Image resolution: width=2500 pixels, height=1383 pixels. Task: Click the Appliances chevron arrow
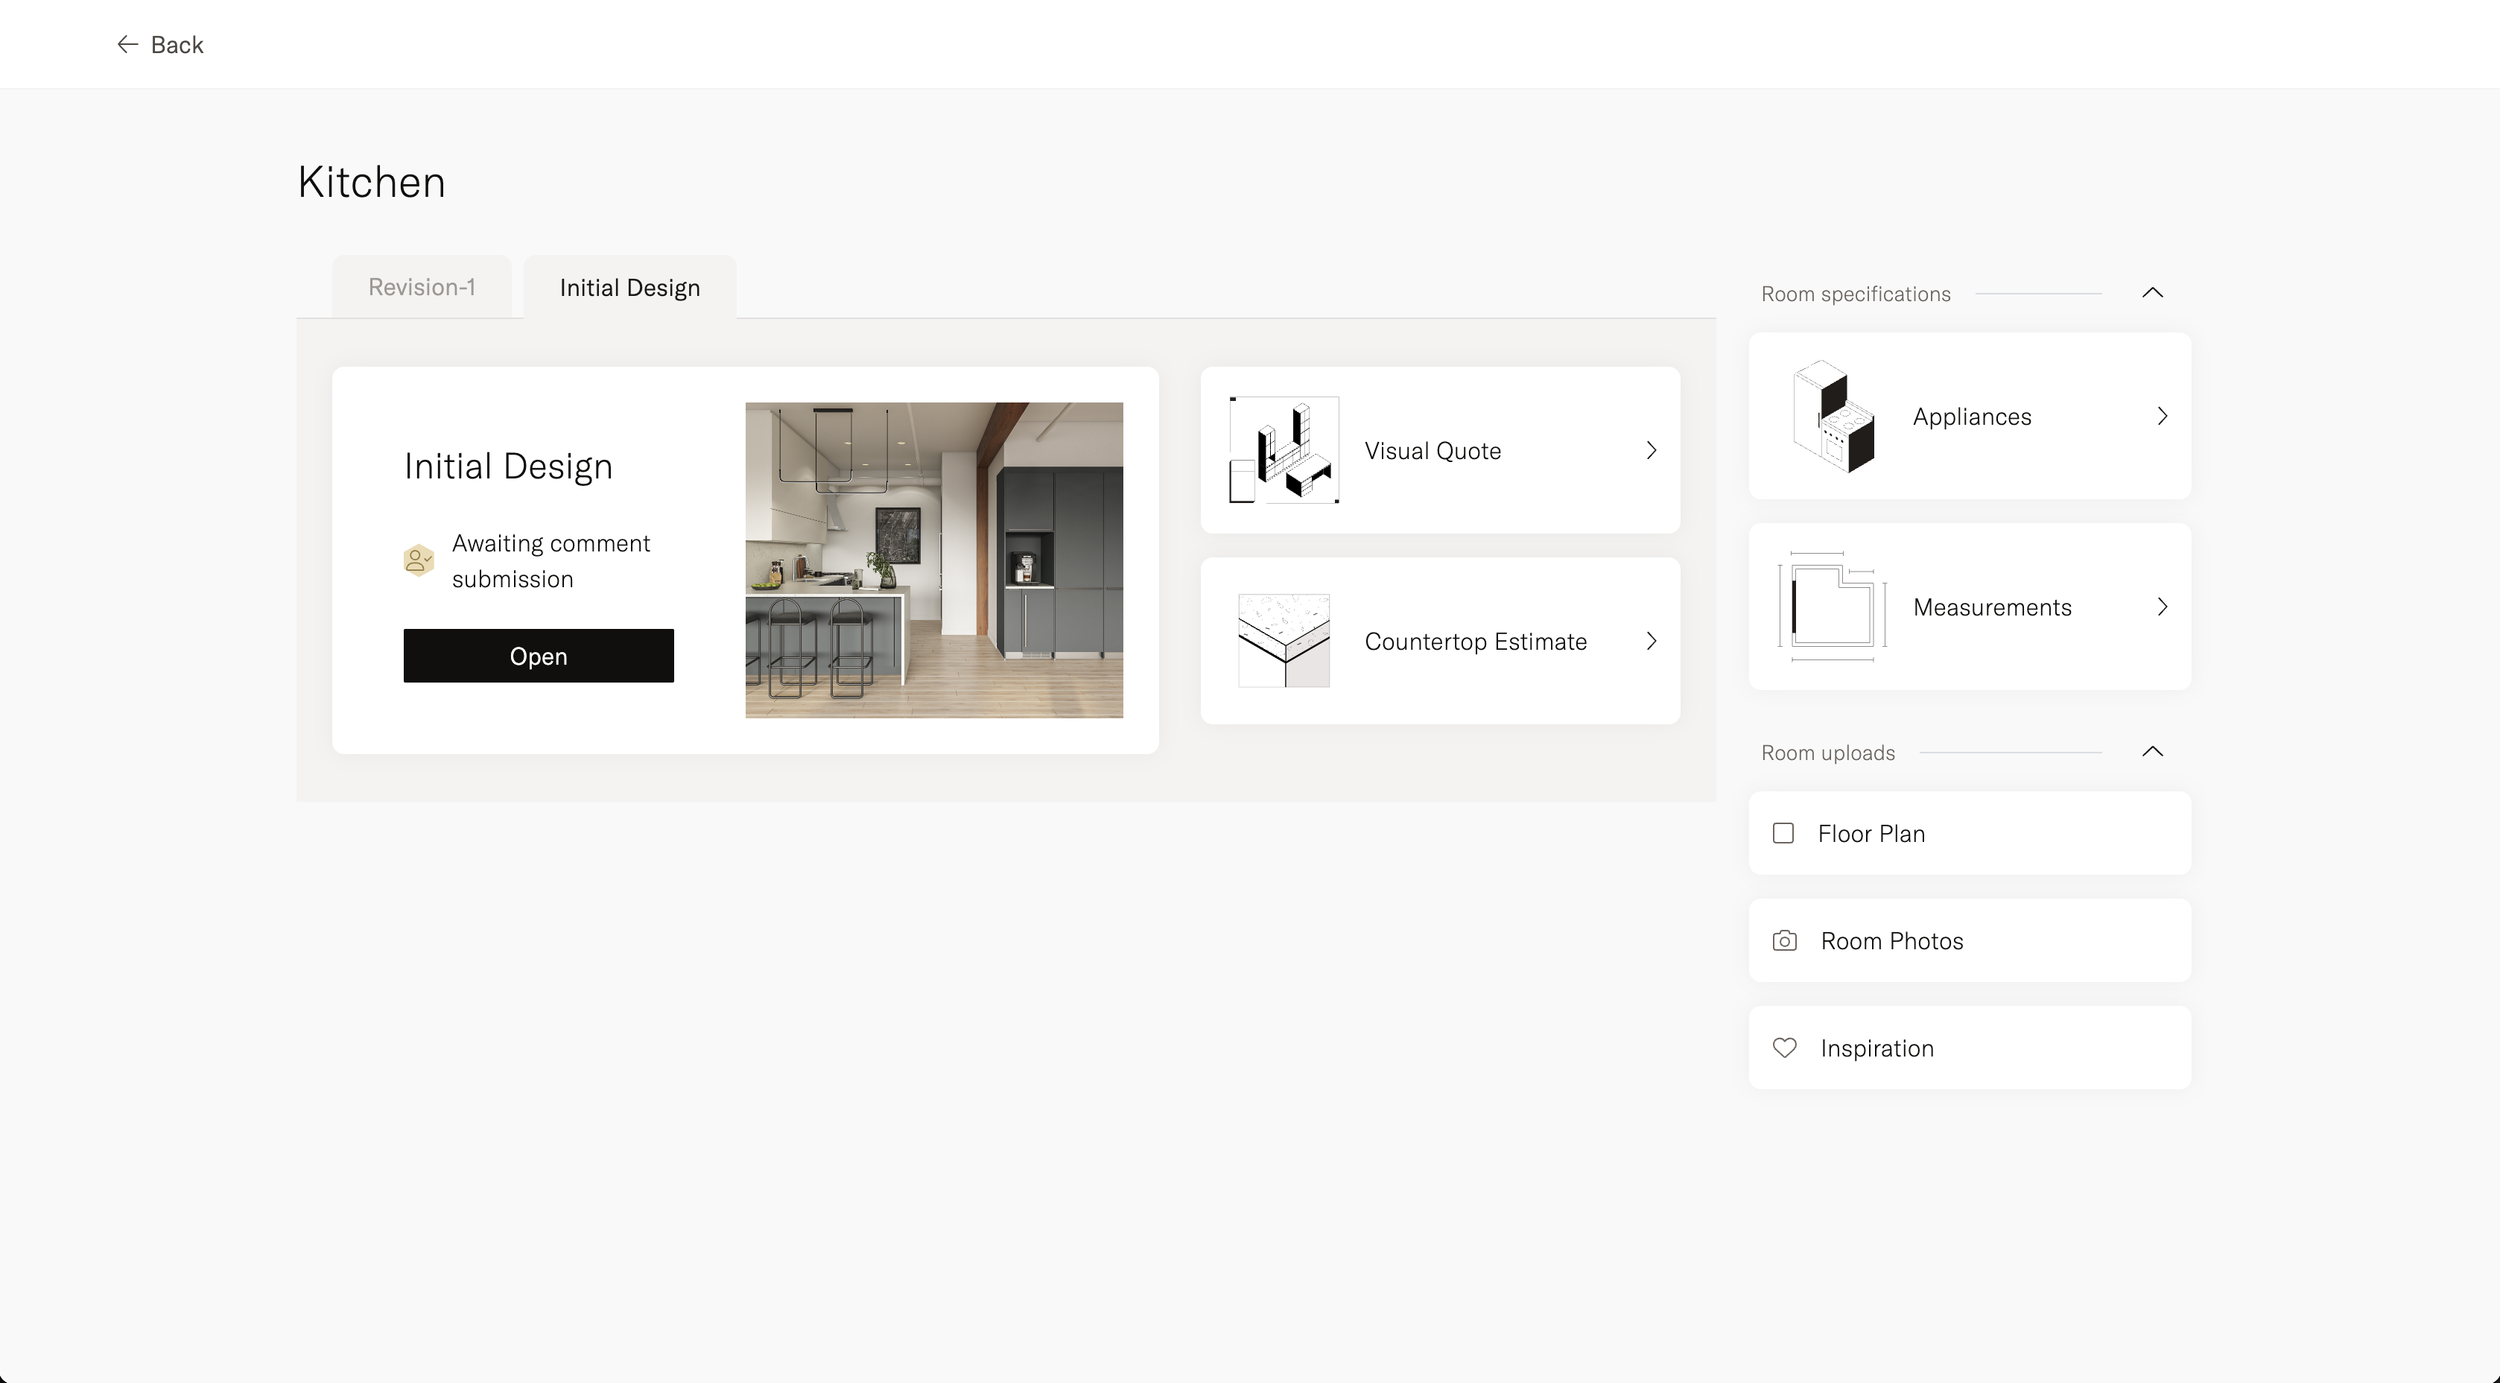click(x=2162, y=416)
